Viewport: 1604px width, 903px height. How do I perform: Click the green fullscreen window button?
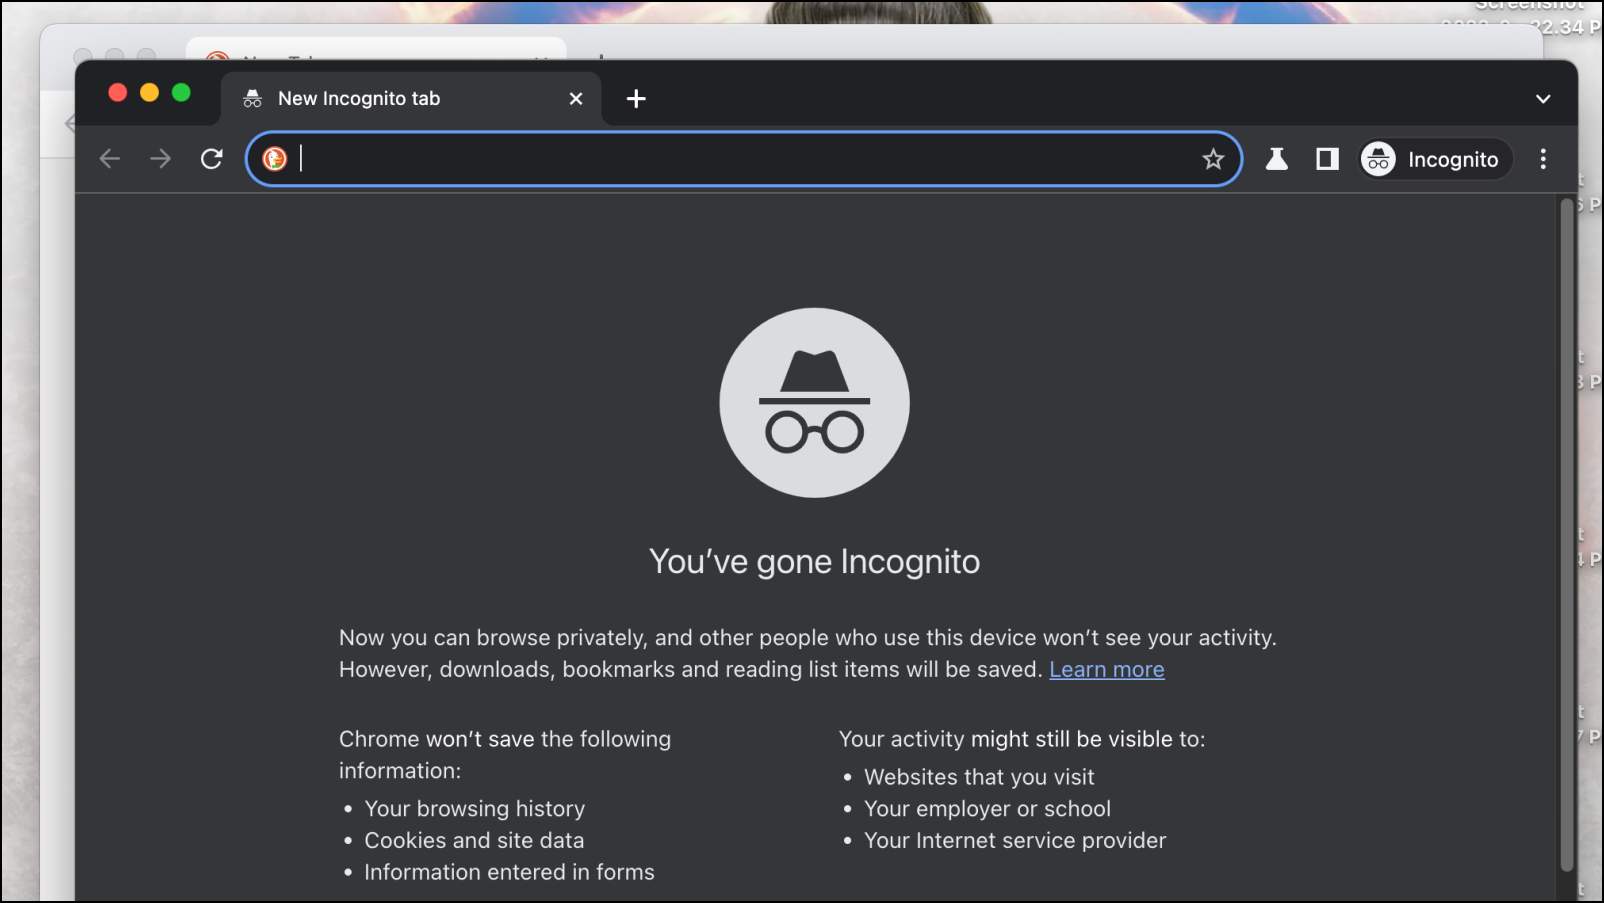pos(181,92)
